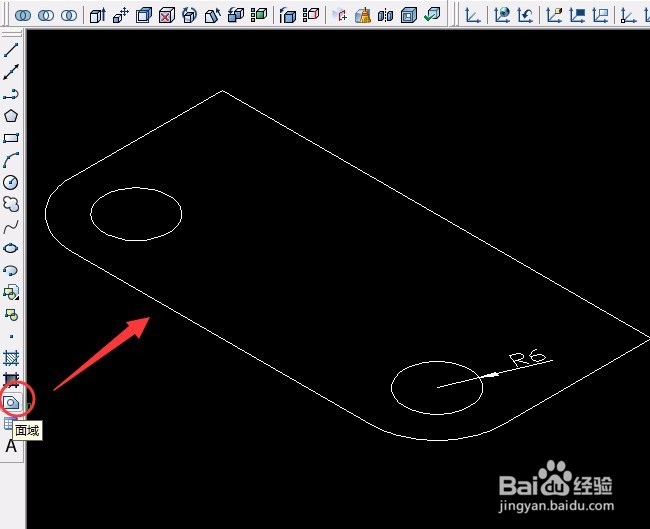Click the Insert Block icon
The height and width of the screenshot is (529, 650).
click(11, 292)
